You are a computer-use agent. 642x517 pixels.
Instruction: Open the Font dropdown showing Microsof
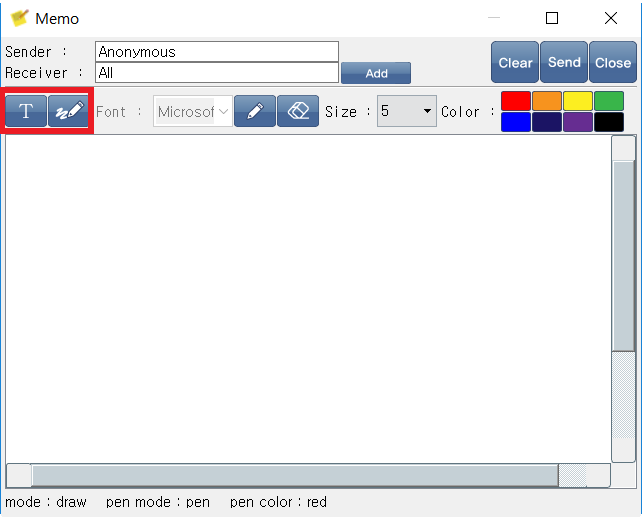pyautogui.click(x=192, y=111)
